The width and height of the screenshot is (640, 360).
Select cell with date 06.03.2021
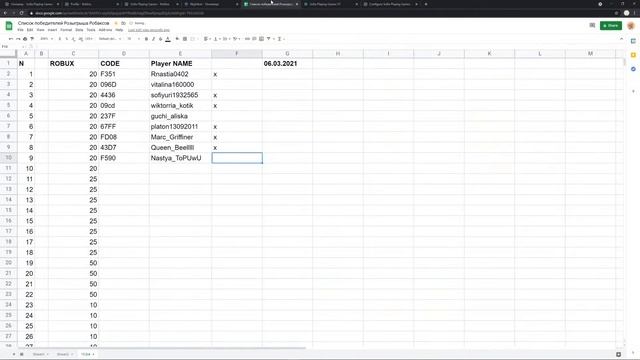coord(287,64)
